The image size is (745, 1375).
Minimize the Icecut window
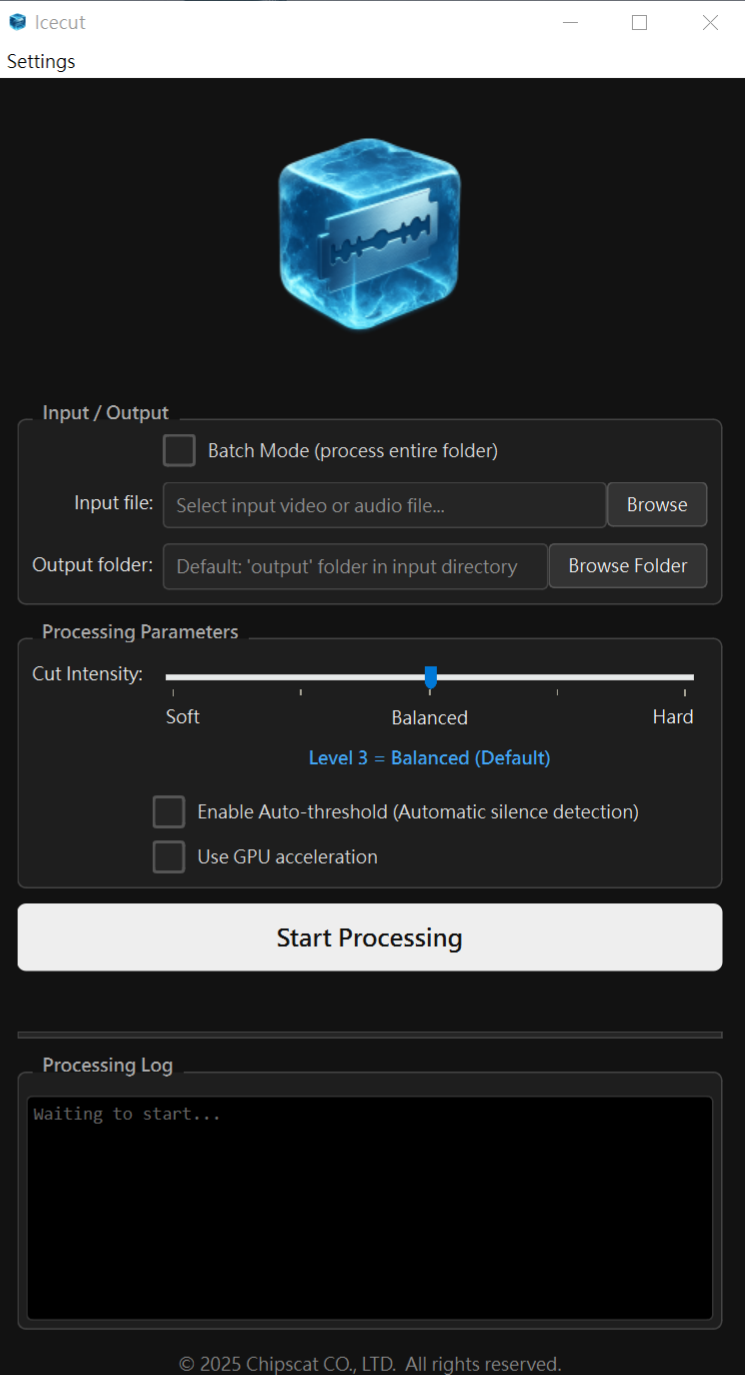point(570,22)
